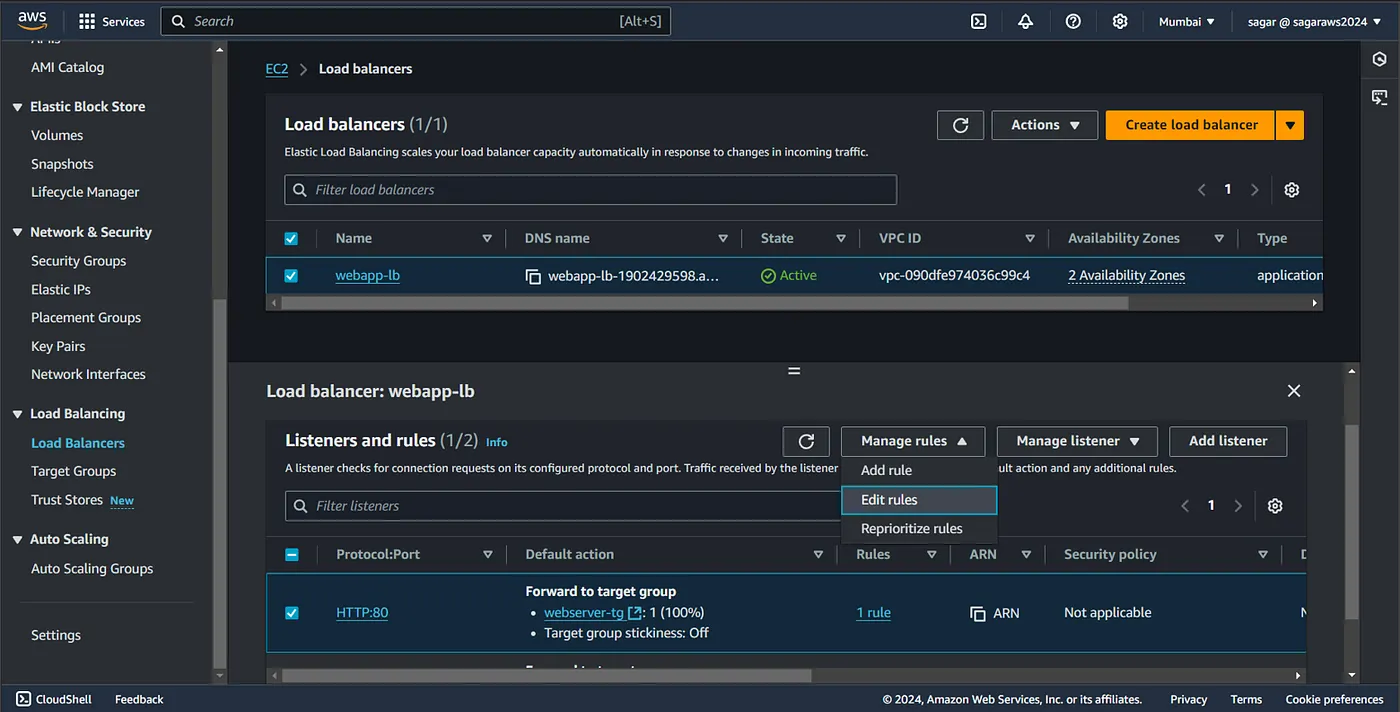Click Create load balancer button

tap(1191, 125)
